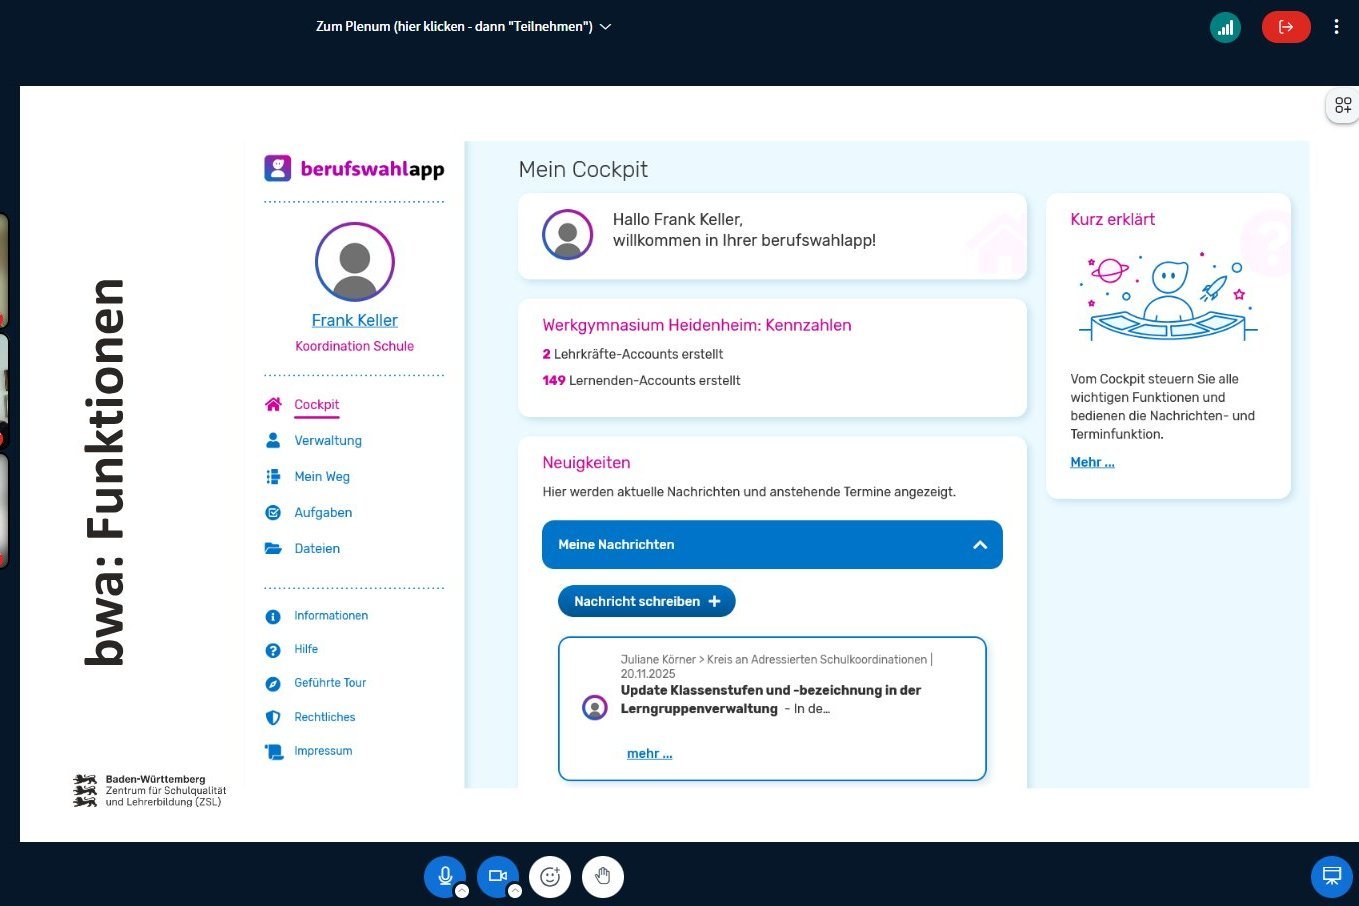Open the layout grid icon at the right edge
The height and width of the screenshot is (906, 1359).
click(1342, 105)
